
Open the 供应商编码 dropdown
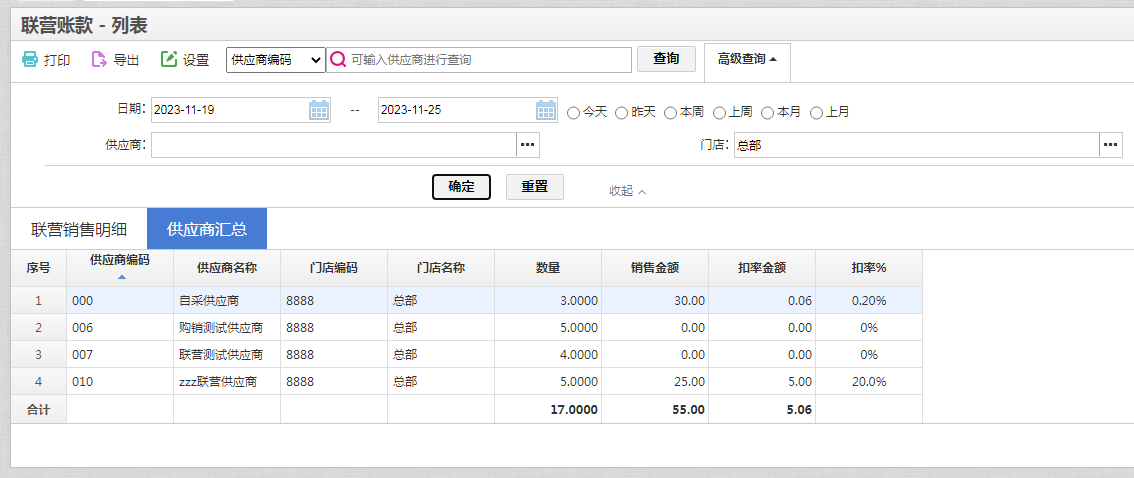276,60
